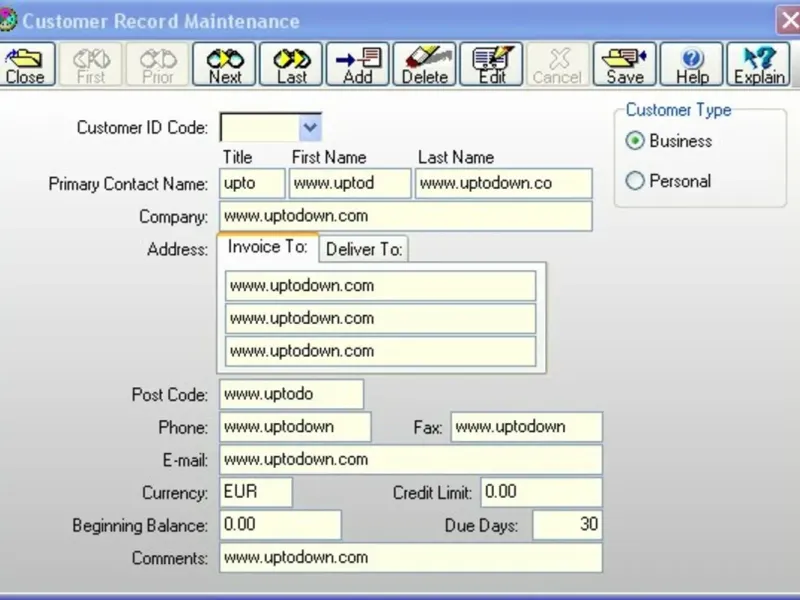Click the Primary Contact Name label
The width and height of the screenshot is (800, 600).
(x=128, y=184)
